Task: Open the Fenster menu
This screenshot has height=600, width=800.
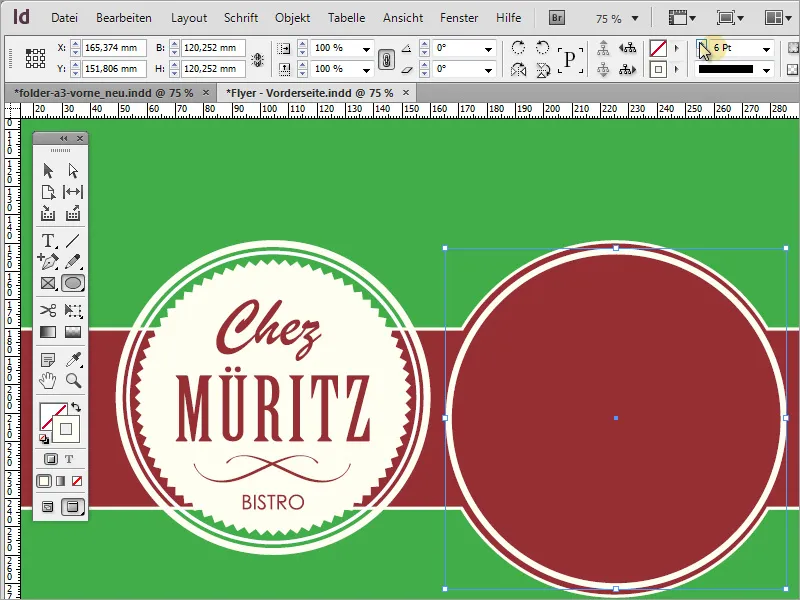Action: pyautogui.click(x=459, y=18)
